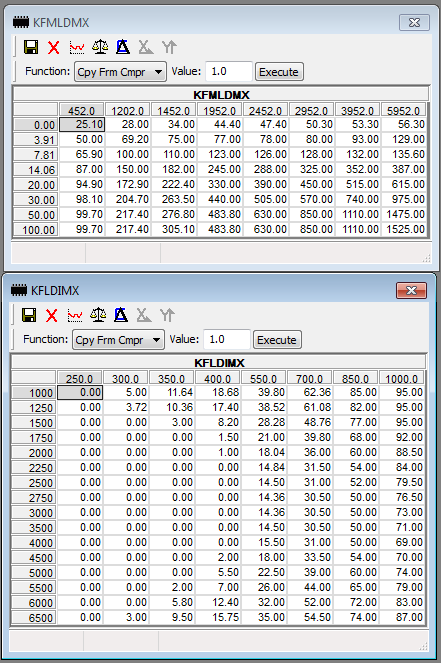Image resolution: width=441 pixels, height=663 pixels.
Task: Save the KFMLDMX map with floppy icon
Action: tap(31, 47)
